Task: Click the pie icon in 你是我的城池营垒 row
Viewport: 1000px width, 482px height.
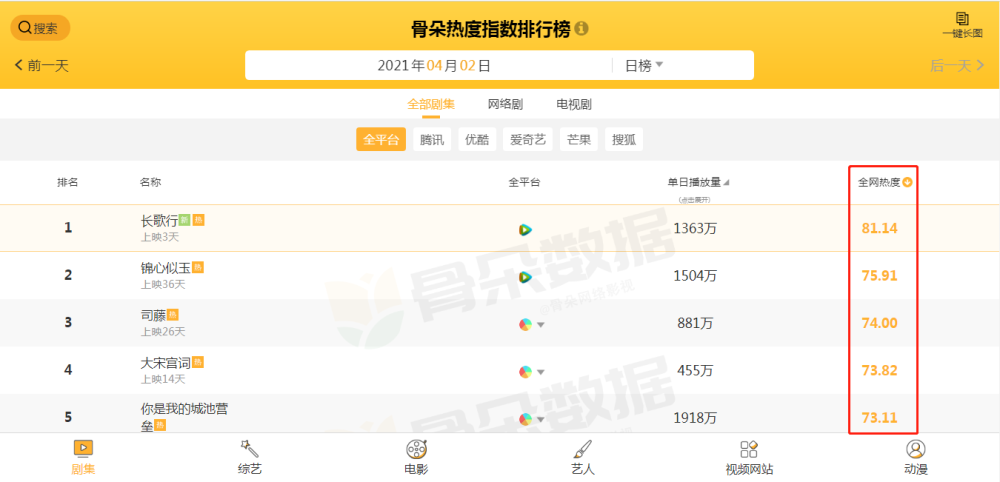Action: (525, 419)
